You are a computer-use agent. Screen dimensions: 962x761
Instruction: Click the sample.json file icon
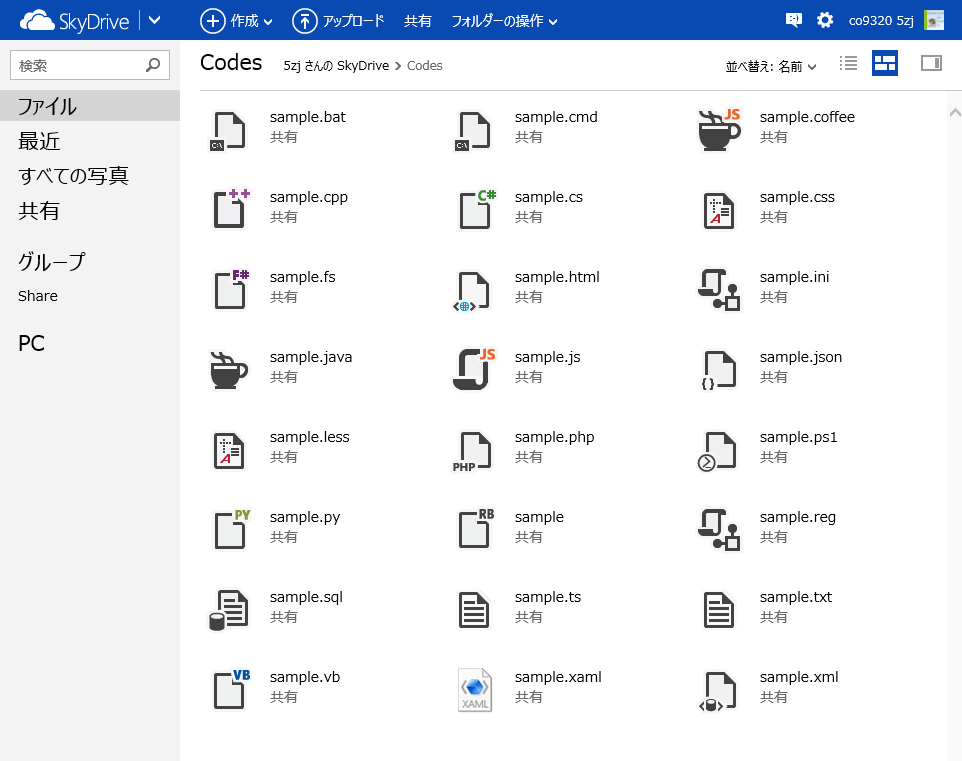click(x=719, y=369)
